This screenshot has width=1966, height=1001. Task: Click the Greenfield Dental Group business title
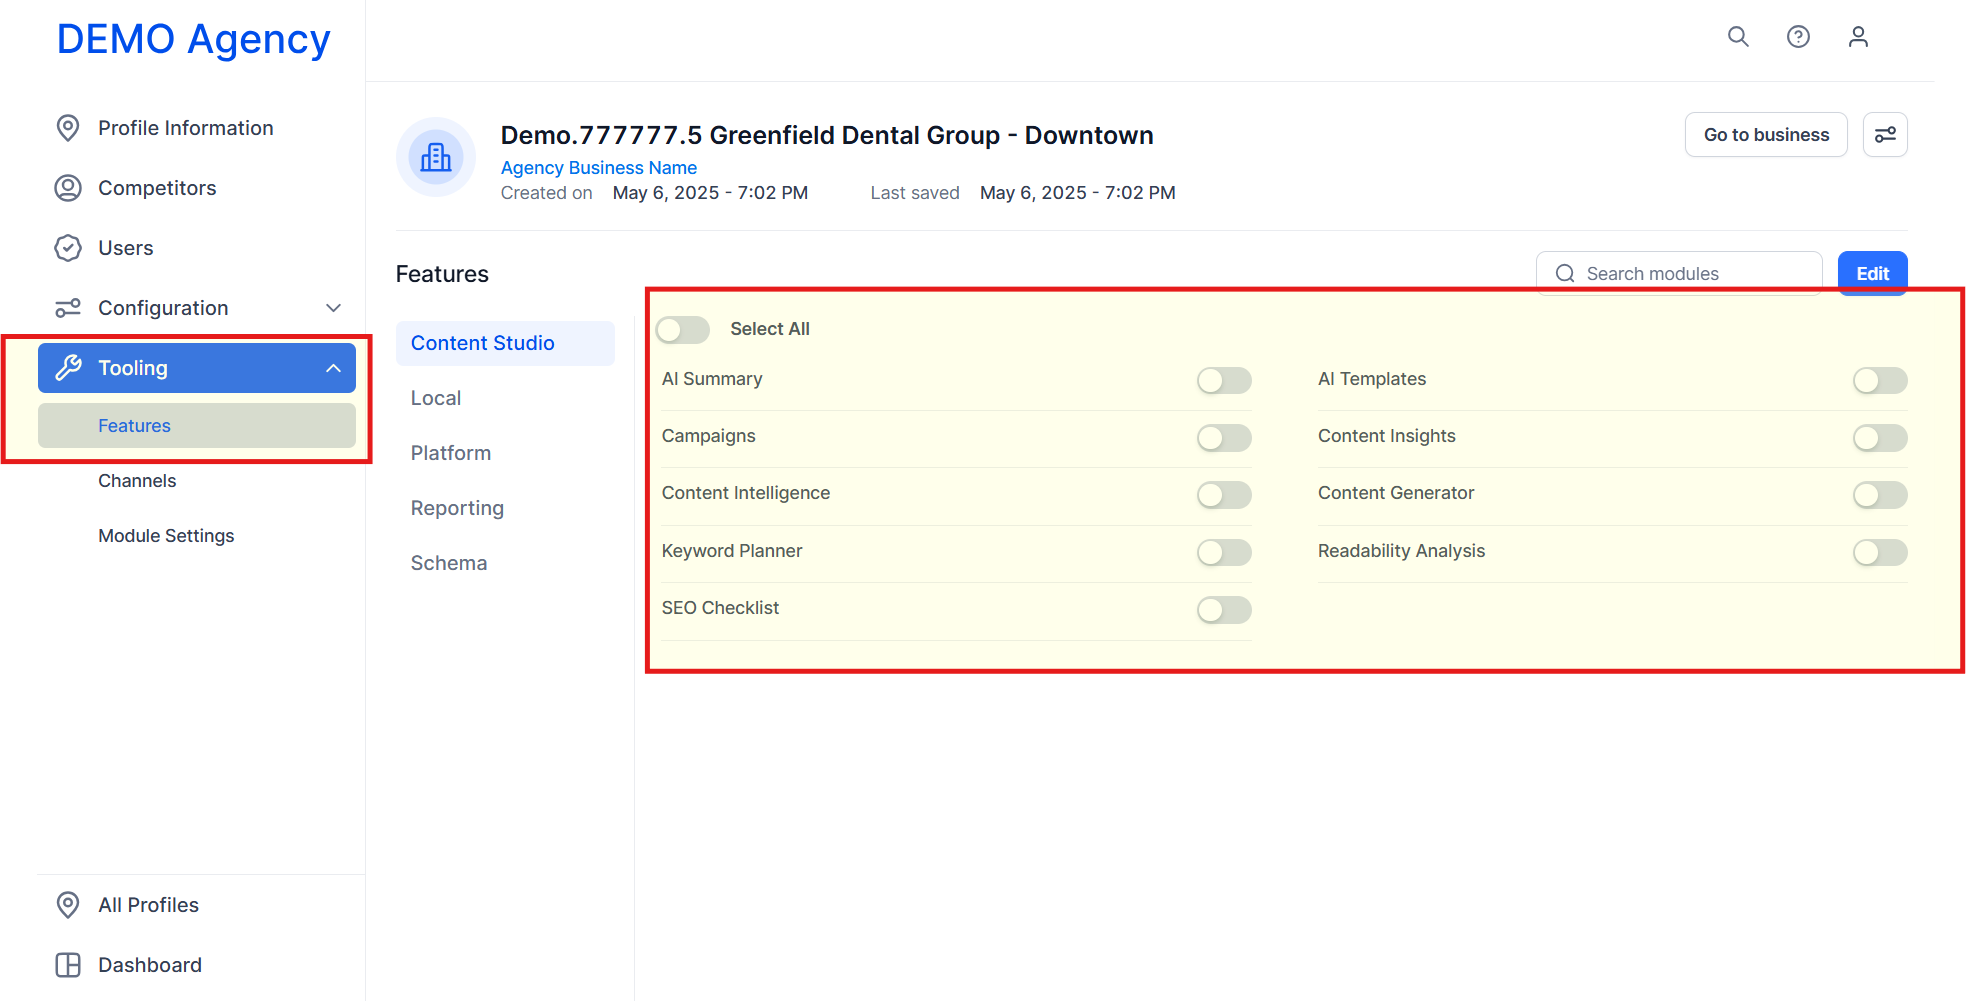[827, 135]
